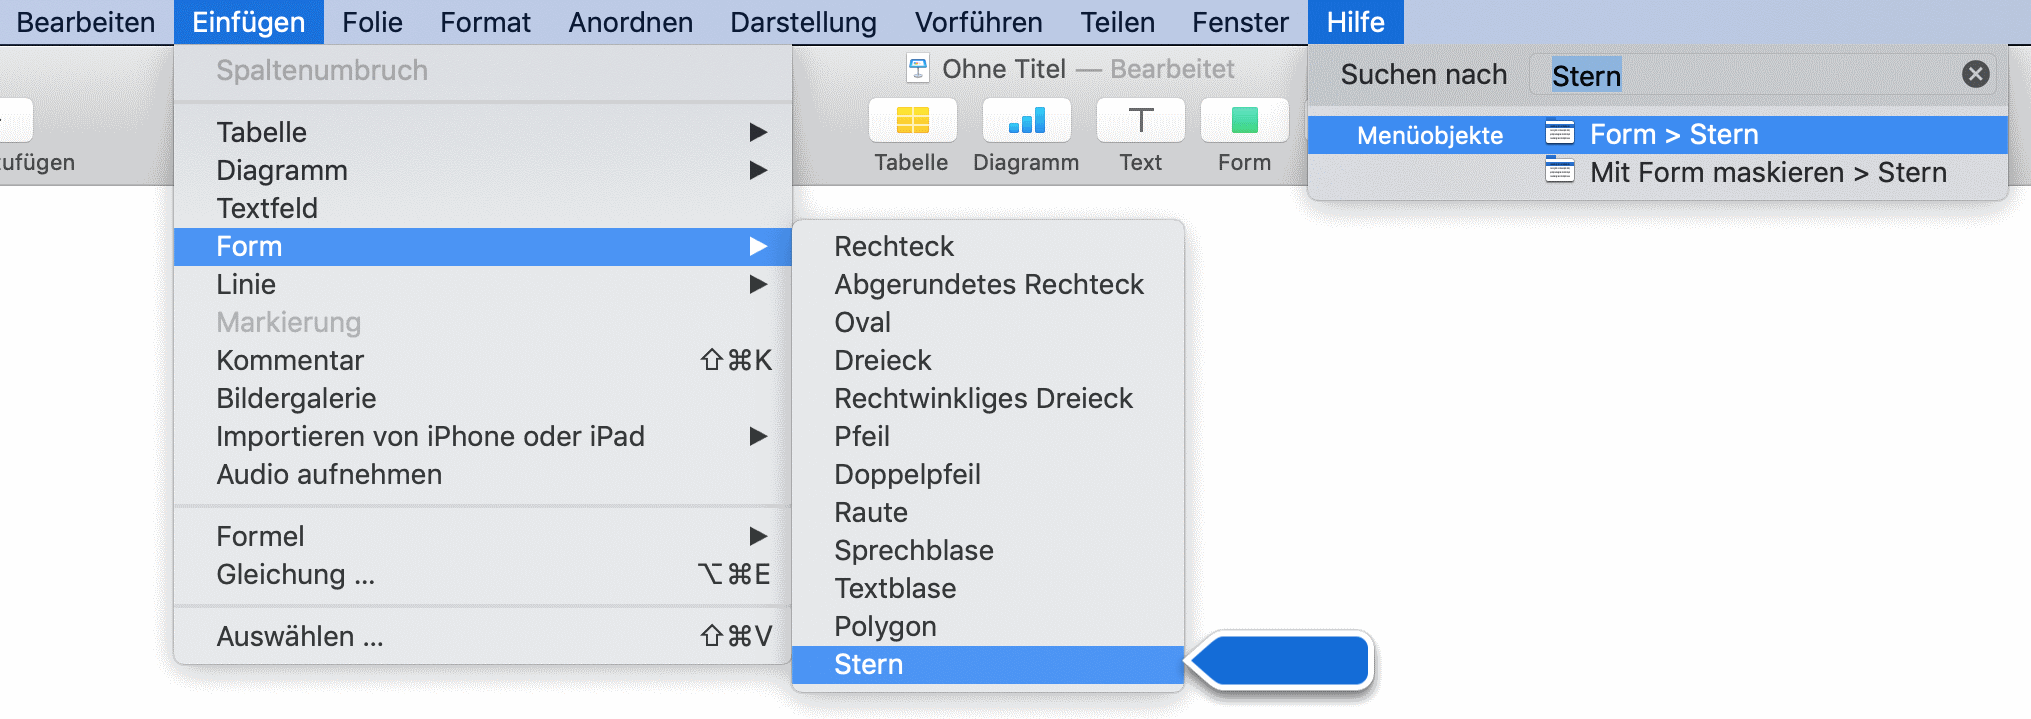
Task: Select "Kommentar" in the Einfügen menu
Action: coord(289,360)
